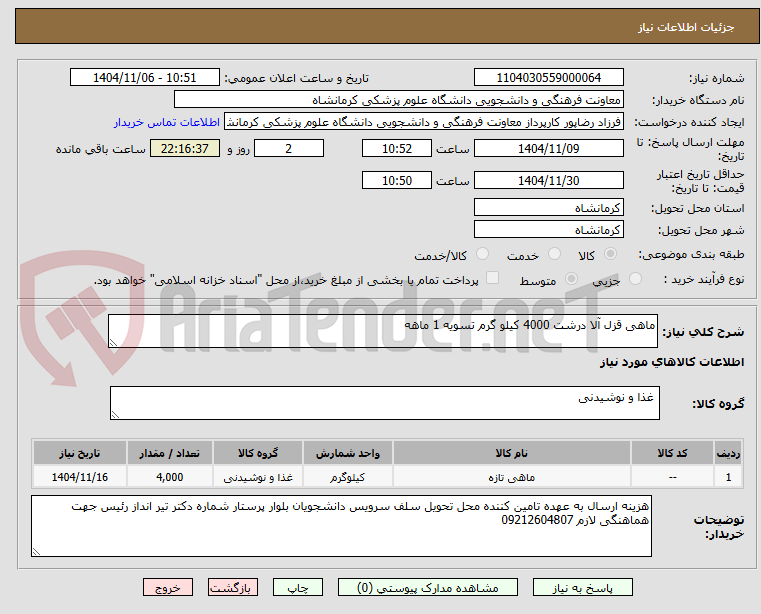Viewport: 761px width, 614px height.
Task: Click the delivery city field کرمانشاه
Action: [548, 230]
